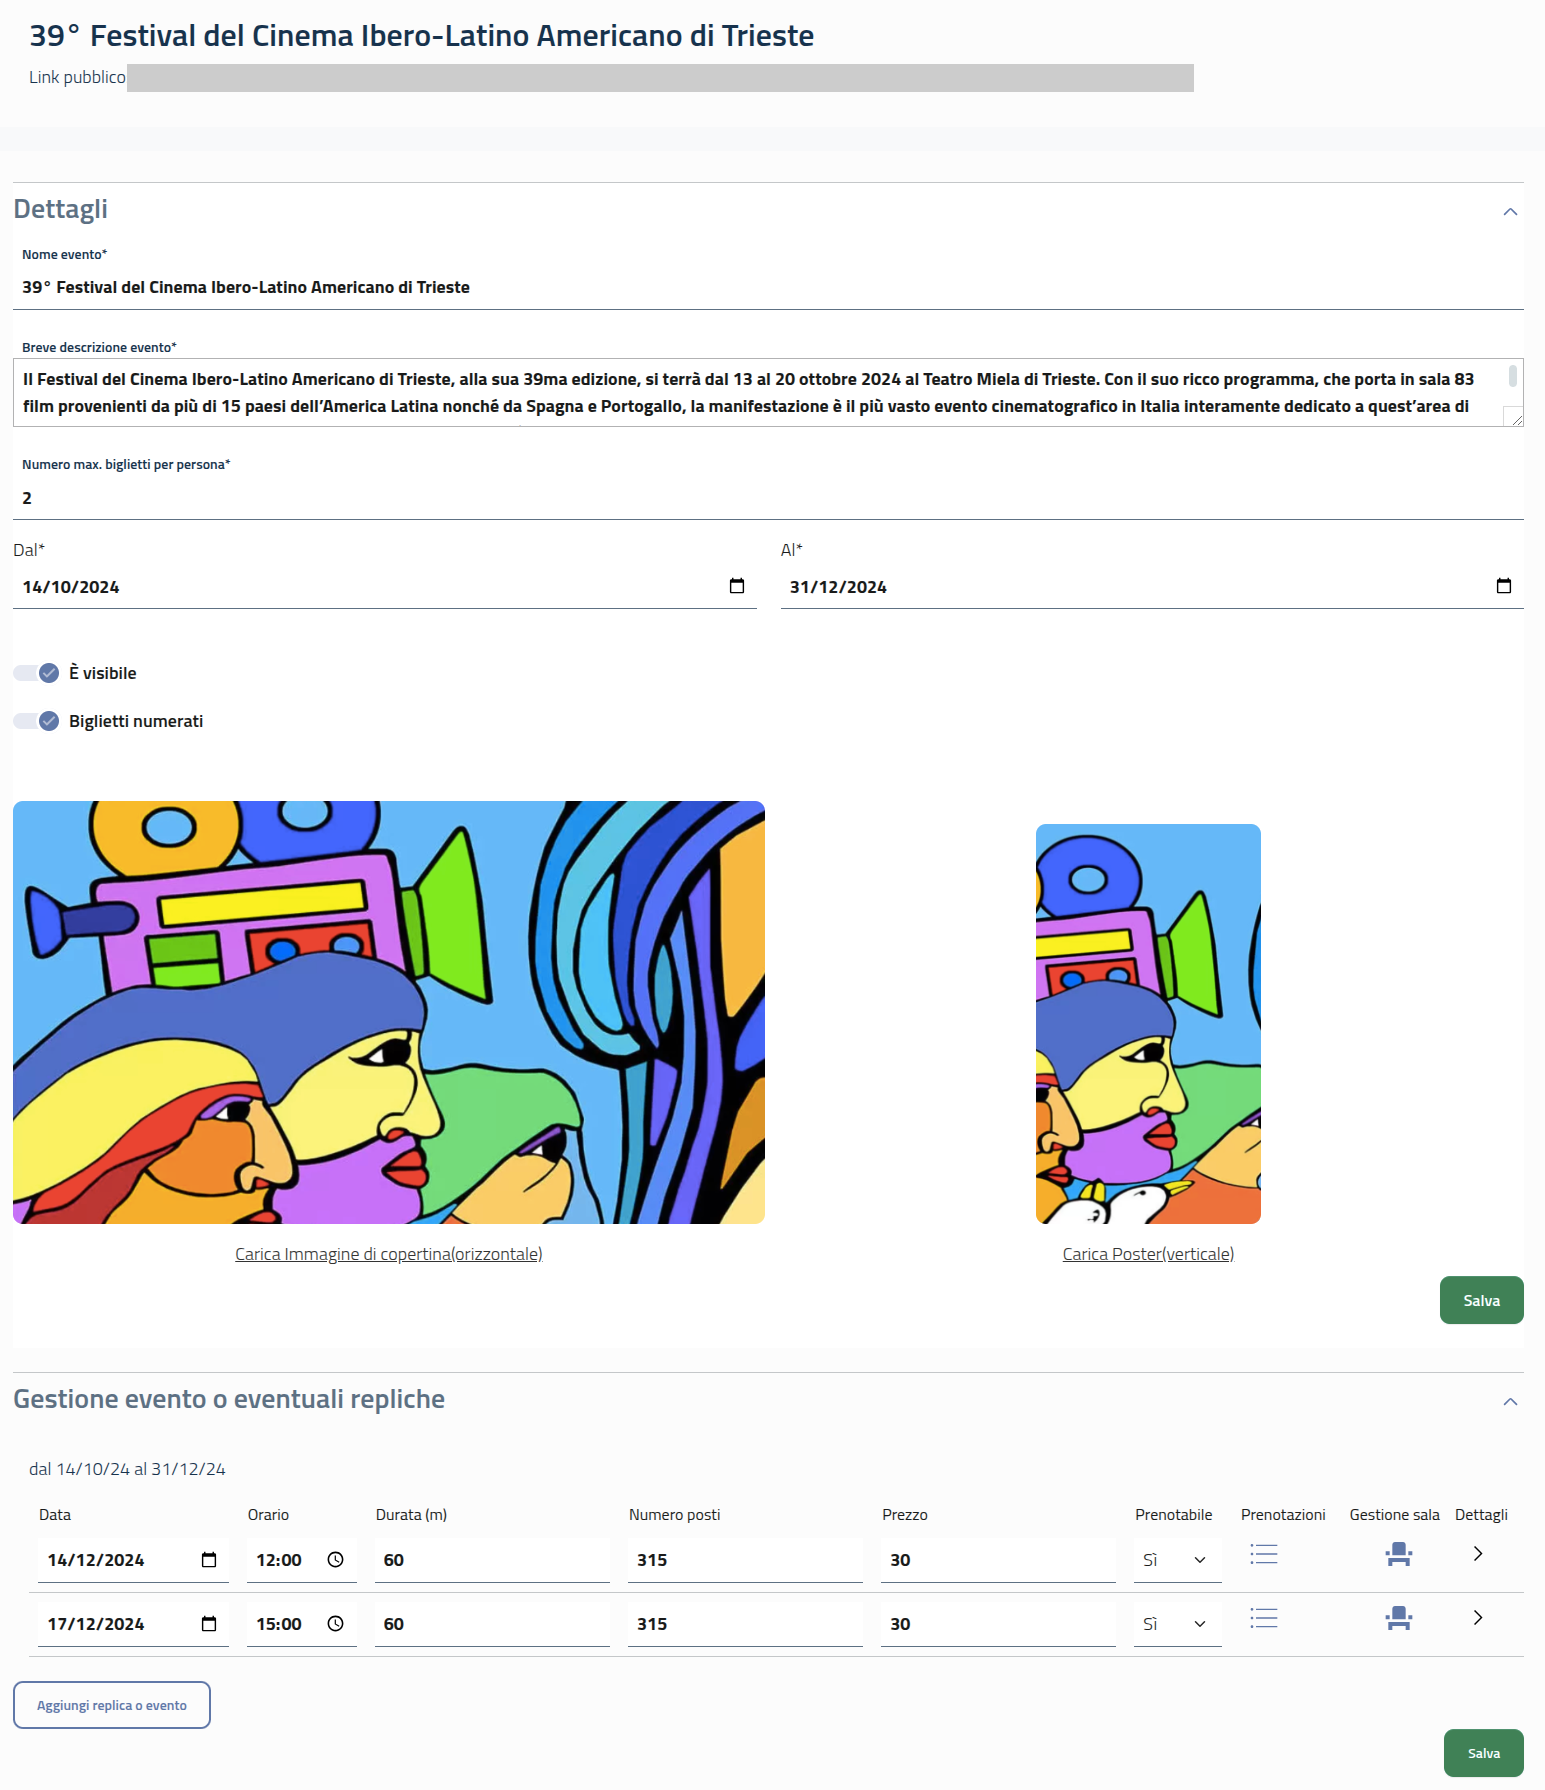The image size is (1545, 1790).
Task: Open reservations list for 17/12/2024 replica
Action: [x=1264, y=1618]
